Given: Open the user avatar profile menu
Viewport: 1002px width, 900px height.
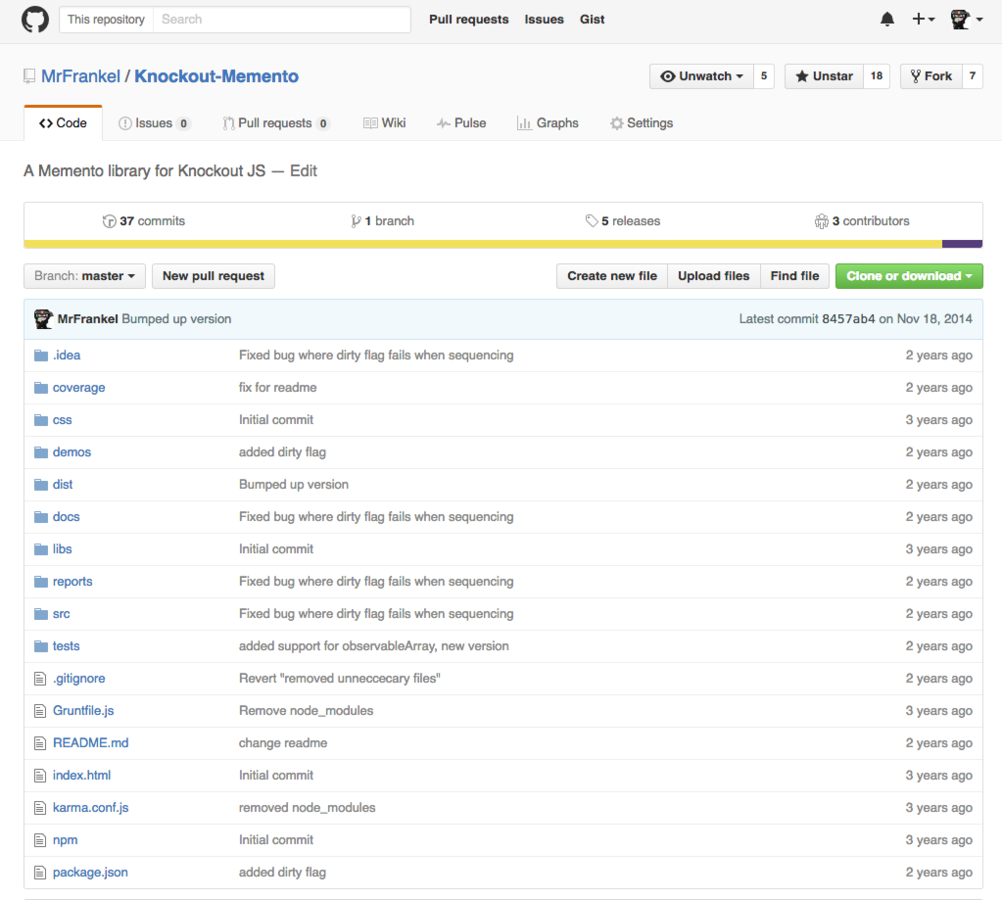Looking at the screenshot, I should click(966, 19).
